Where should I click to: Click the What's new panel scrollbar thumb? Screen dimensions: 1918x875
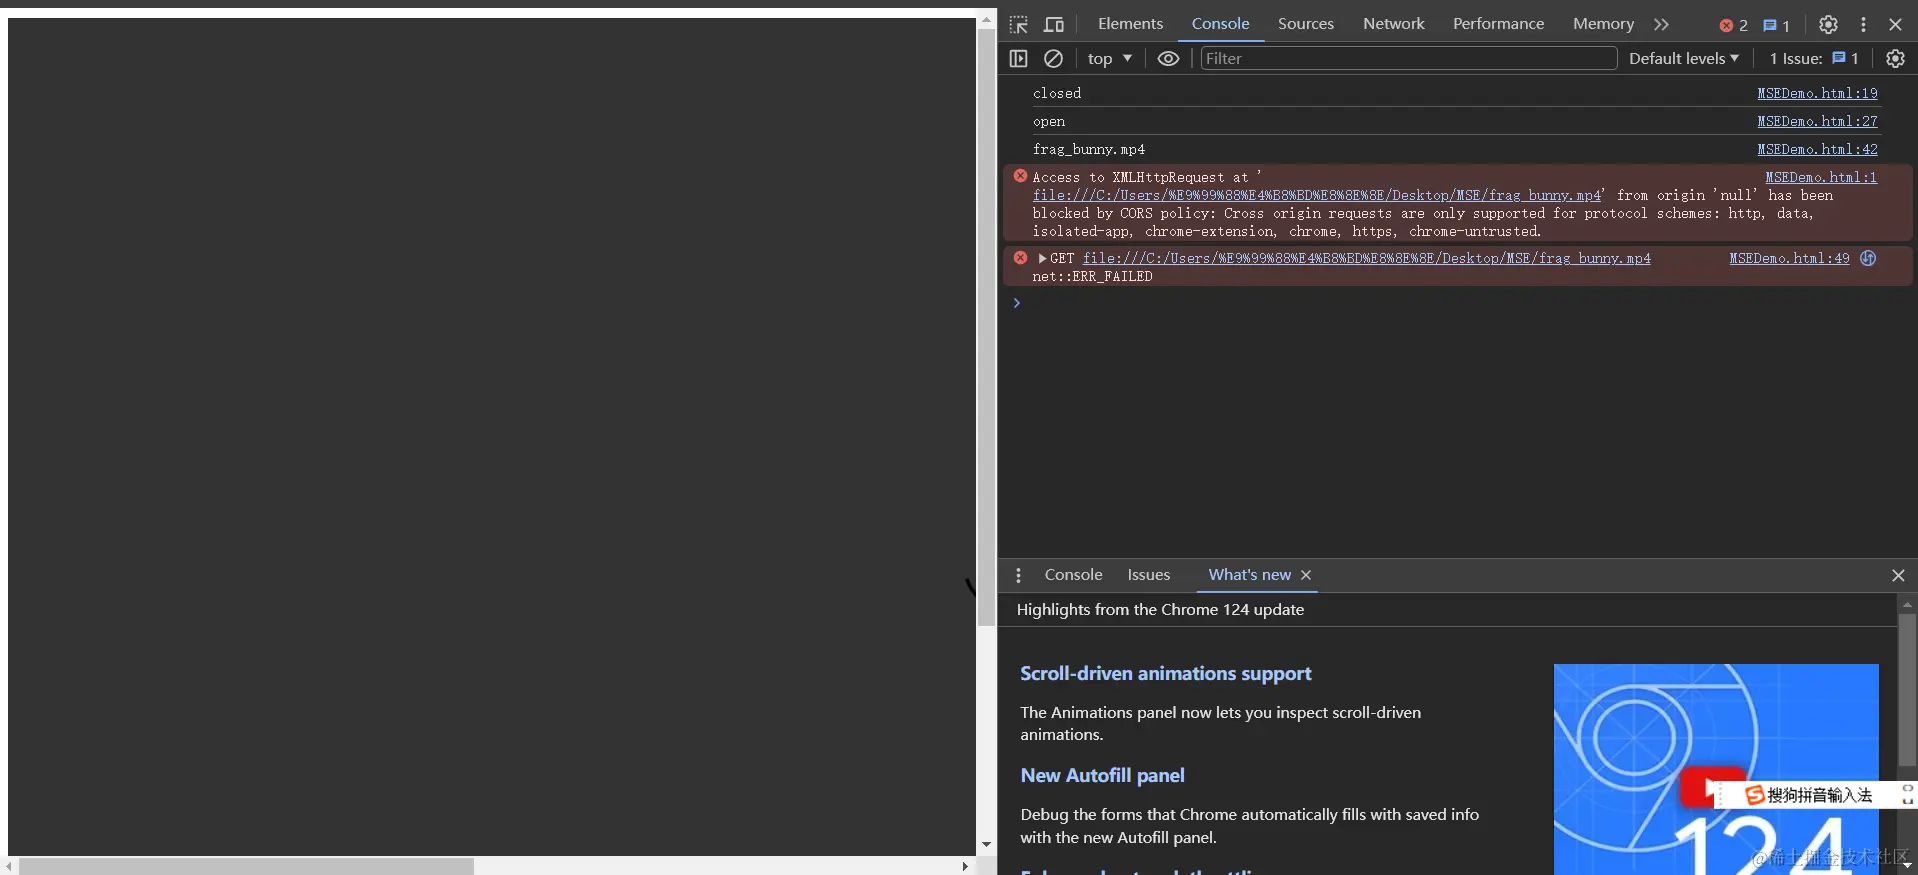click(x=1907, y=690)
